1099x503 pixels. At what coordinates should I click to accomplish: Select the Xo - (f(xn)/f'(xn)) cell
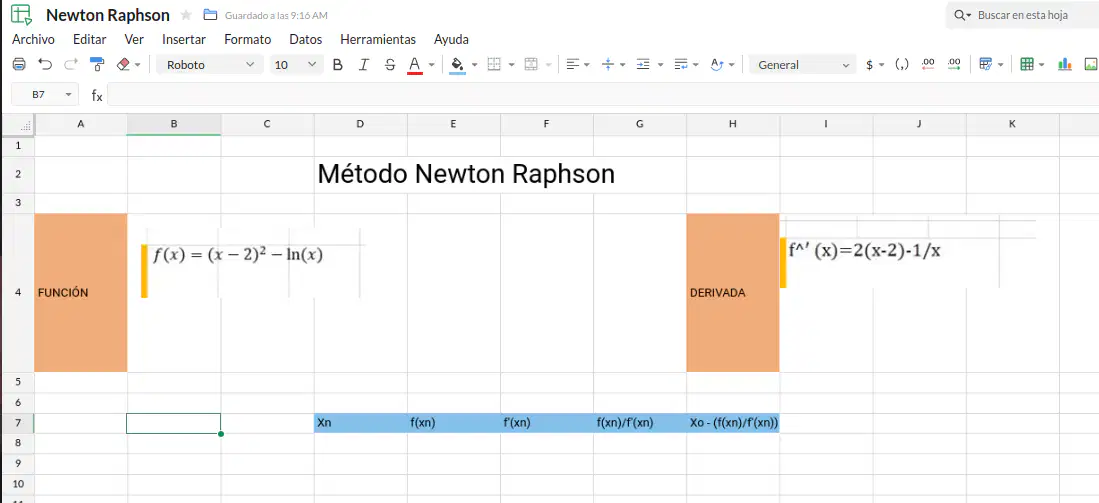pyautogui.click(x=732, y=422)
